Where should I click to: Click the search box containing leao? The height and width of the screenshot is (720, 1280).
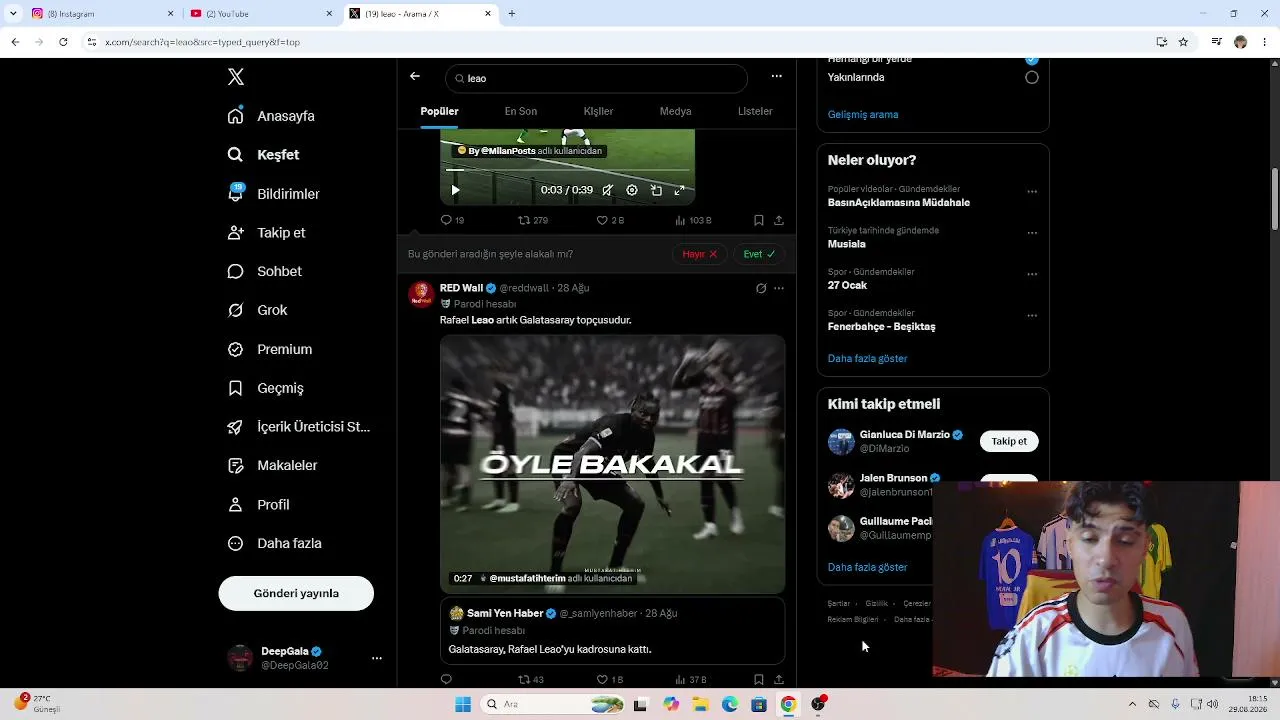(597, 78)
